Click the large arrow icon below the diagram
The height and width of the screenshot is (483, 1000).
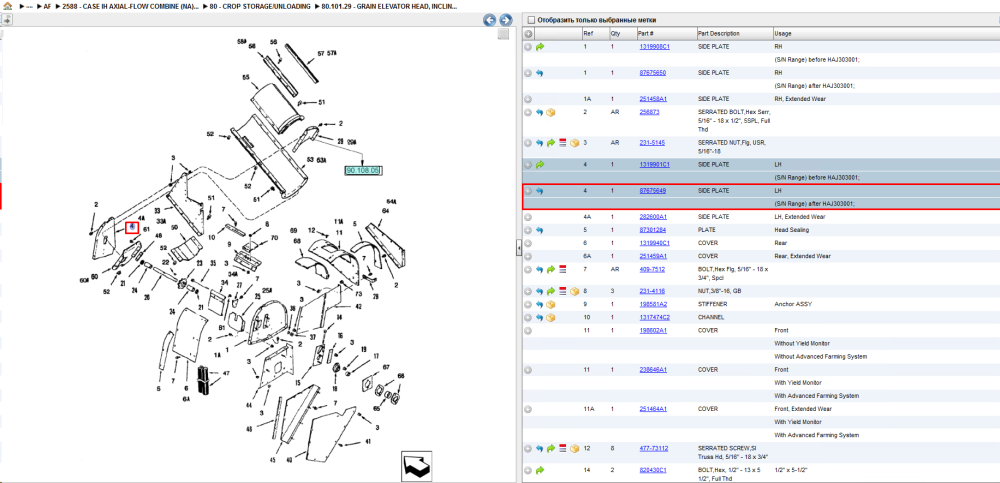[x=416, y=466]
